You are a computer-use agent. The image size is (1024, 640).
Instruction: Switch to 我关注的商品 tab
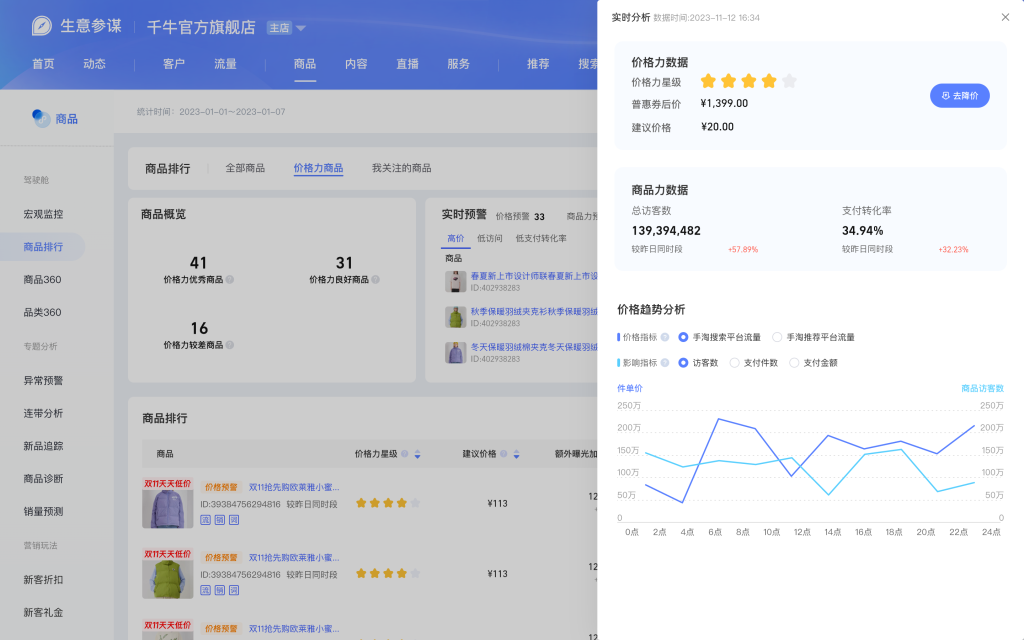(x=401, y=168)
